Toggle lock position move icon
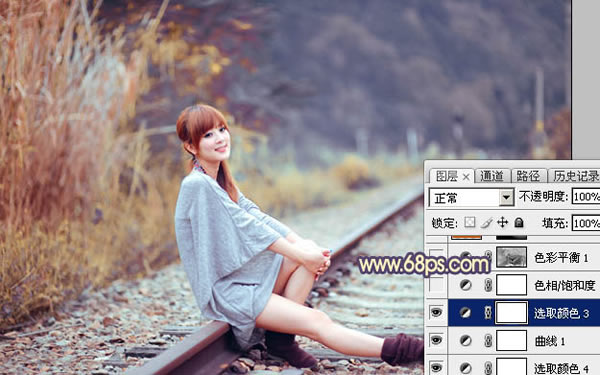The width and height of the screenshot is (600, 375). pyautogui.click(x=502, y=222)
